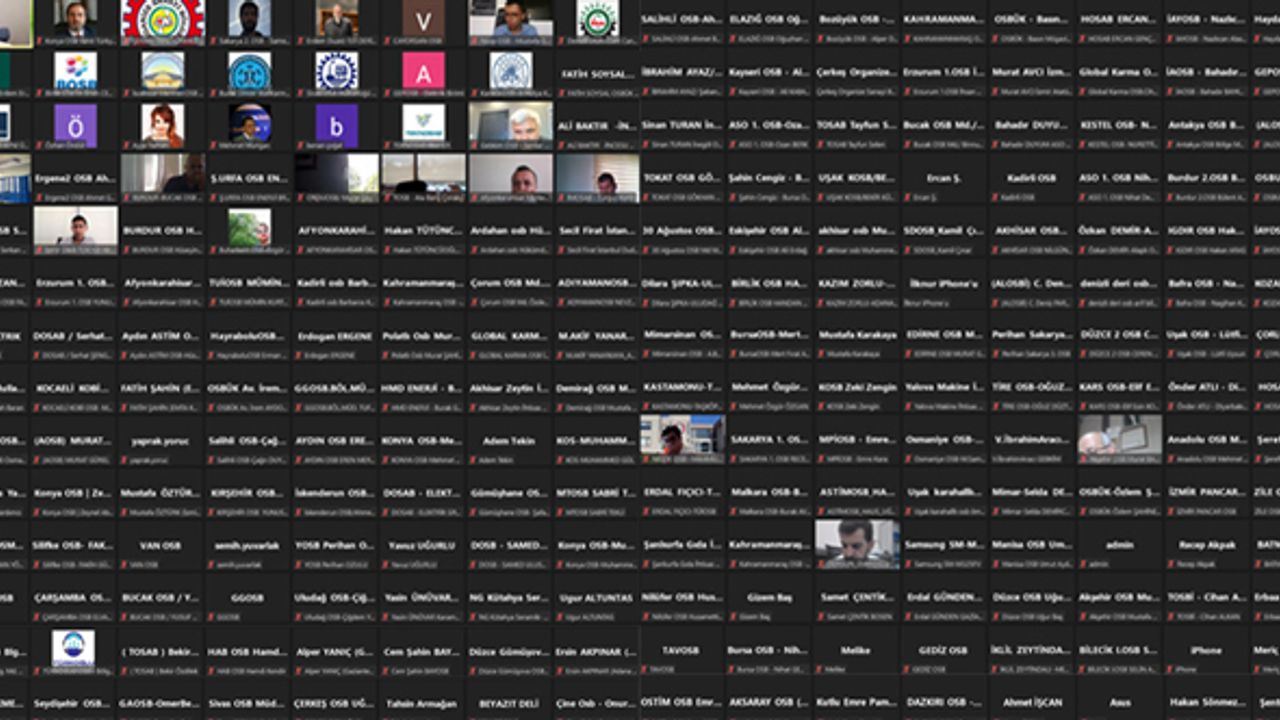Select the AFYONKARAHİ participant tile

coord(336,230)
